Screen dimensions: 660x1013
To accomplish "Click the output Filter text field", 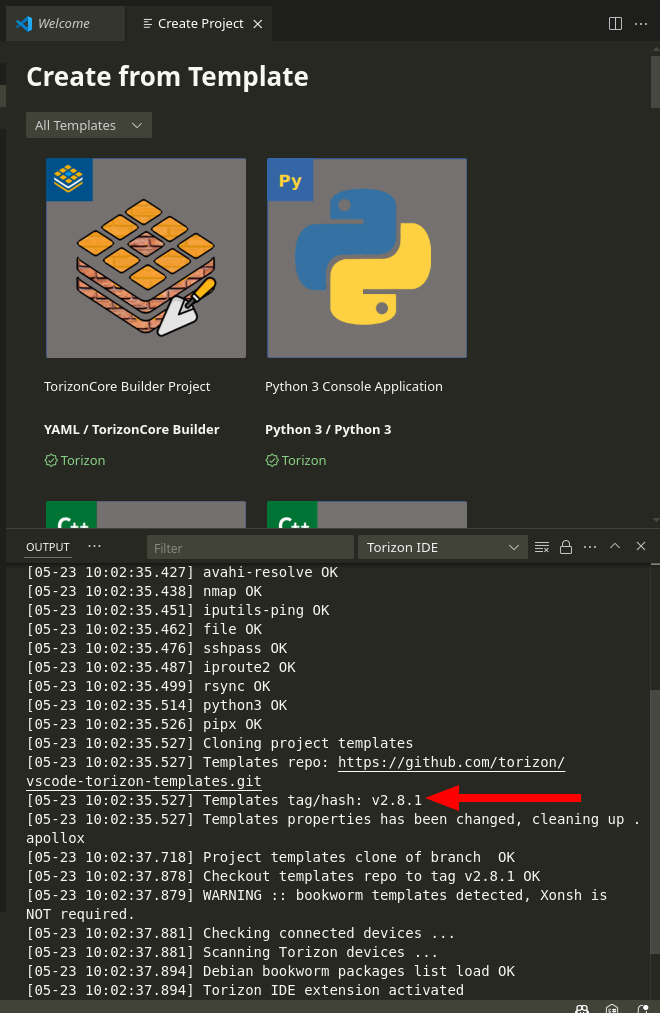I will point(250,547).
